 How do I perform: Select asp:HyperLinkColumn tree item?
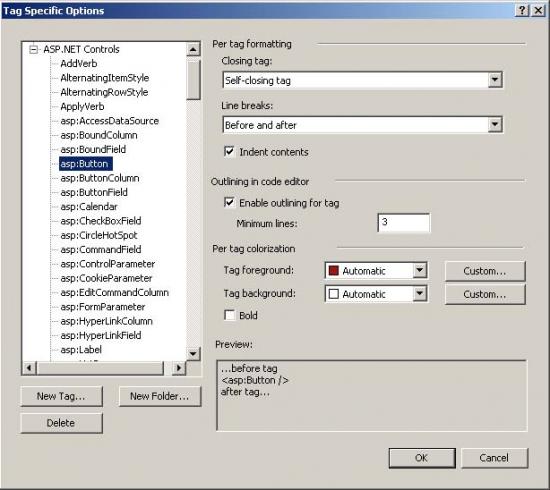click(106, 321)
